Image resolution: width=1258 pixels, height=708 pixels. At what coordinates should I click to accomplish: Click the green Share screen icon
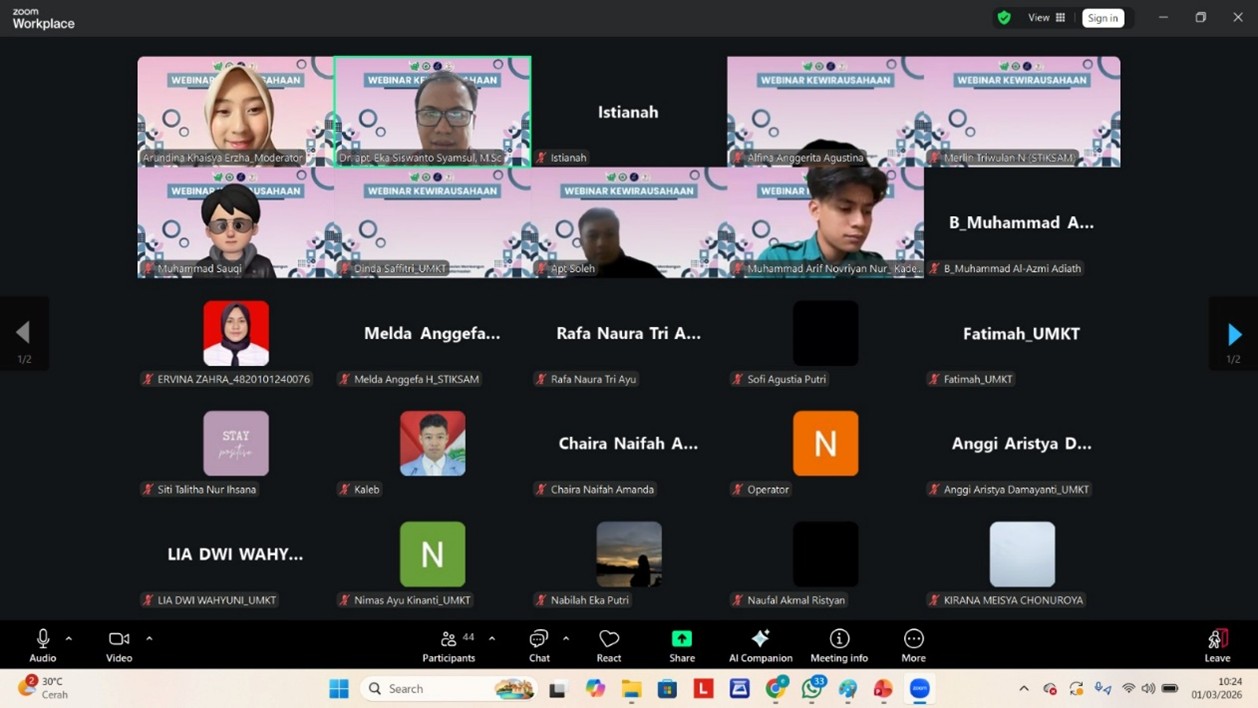682,639
